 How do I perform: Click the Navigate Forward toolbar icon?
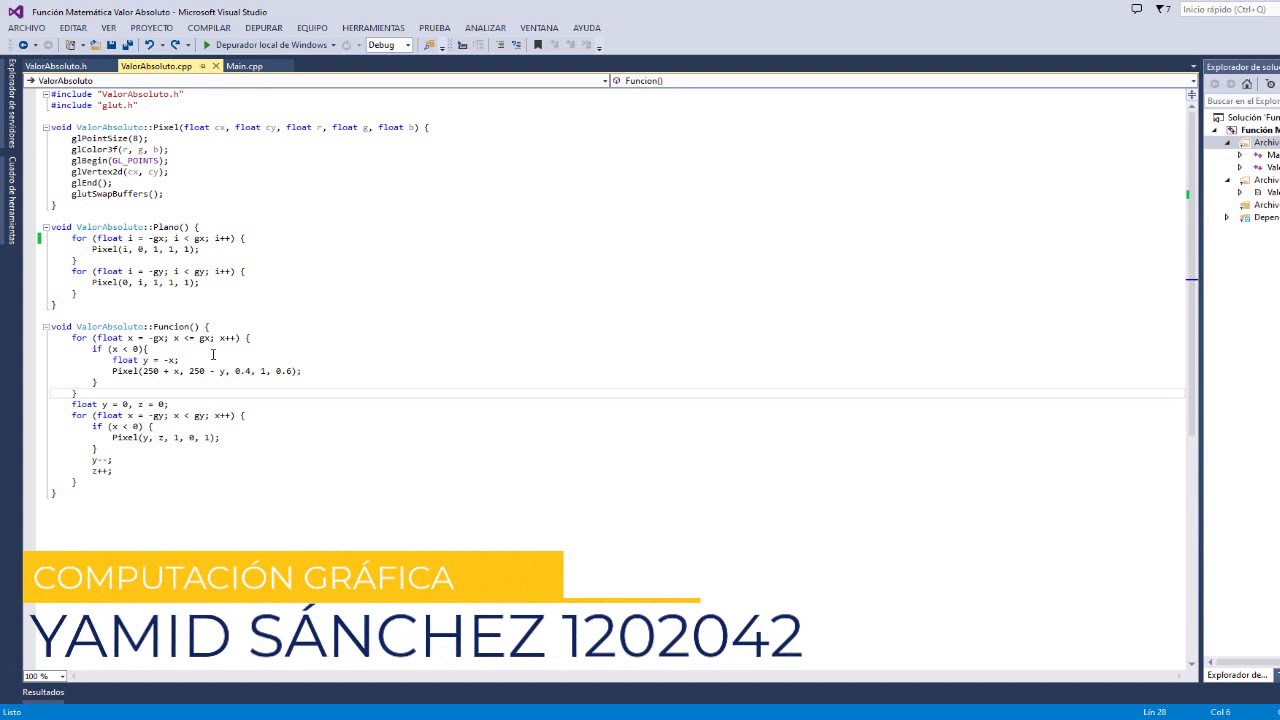pos(47,45)
